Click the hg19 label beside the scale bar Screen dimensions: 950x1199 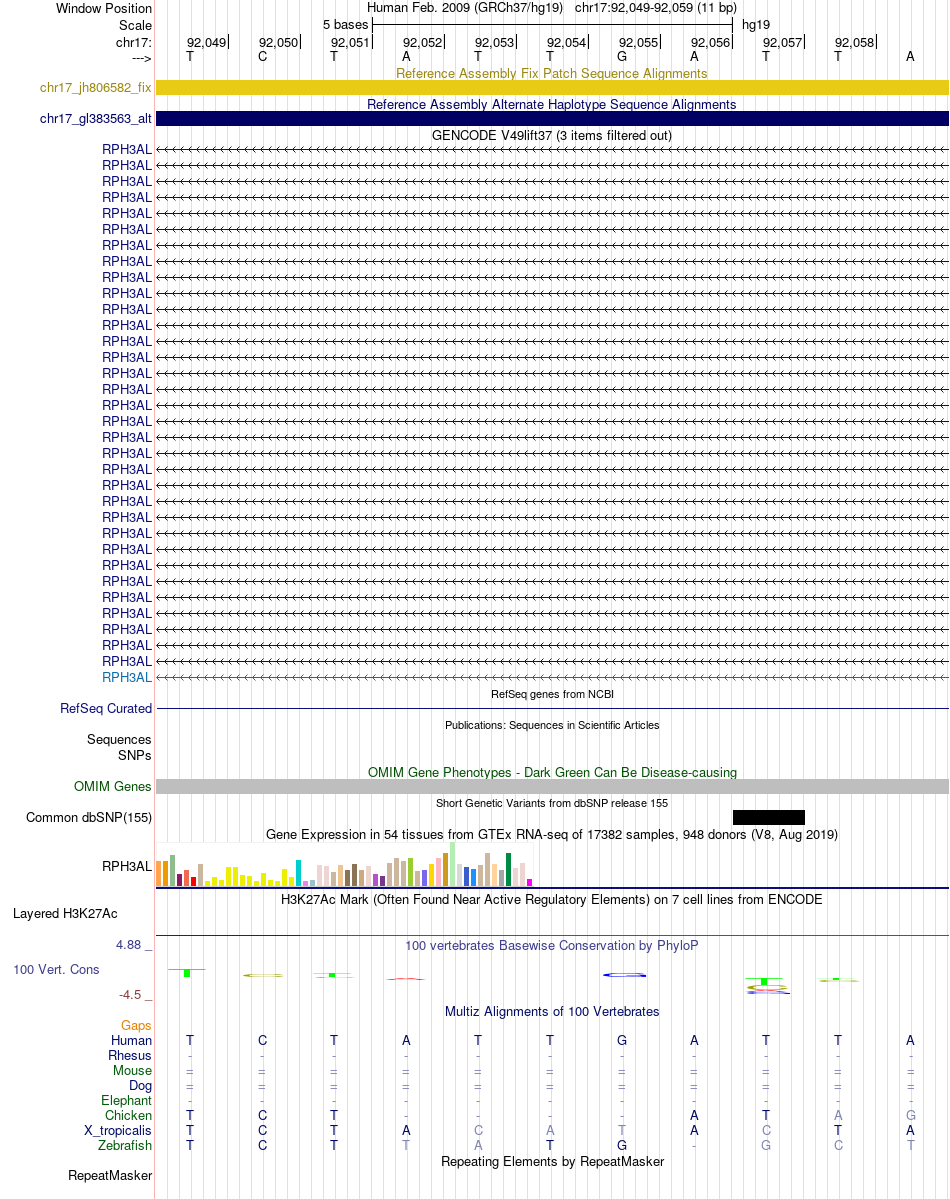tap(756, 24)
